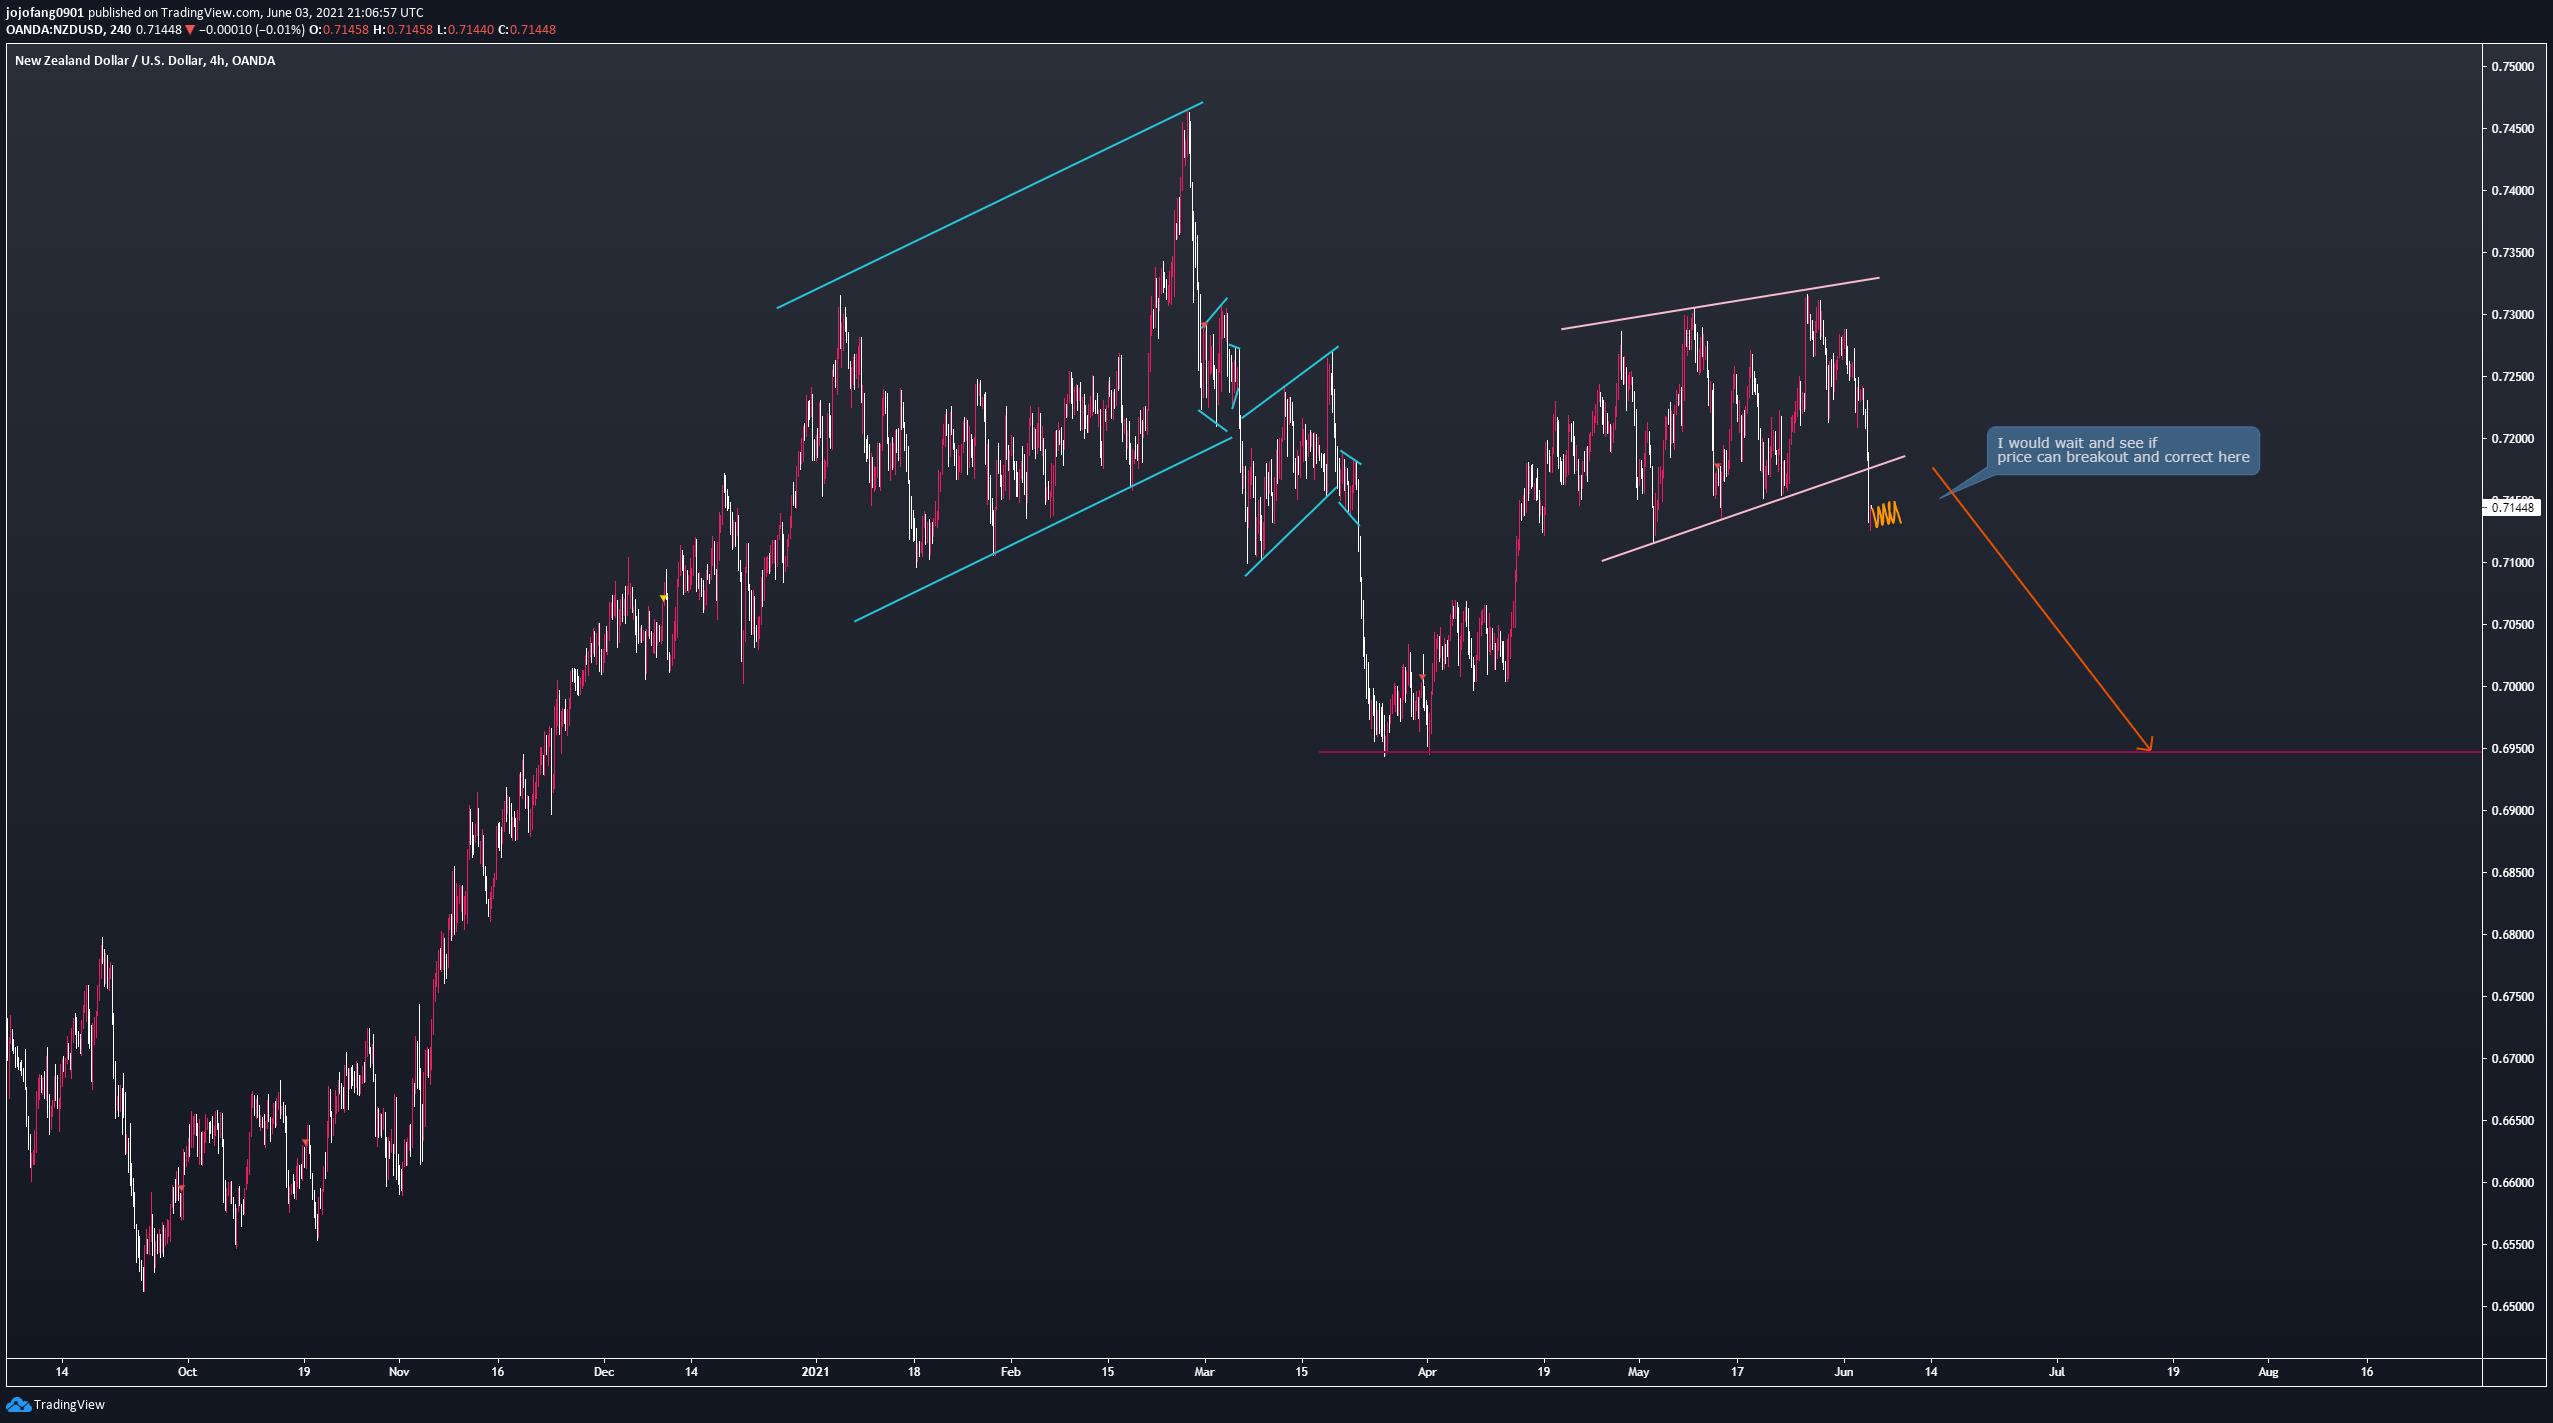Click the Mar label on time axis

[x=1204, y=1372]
